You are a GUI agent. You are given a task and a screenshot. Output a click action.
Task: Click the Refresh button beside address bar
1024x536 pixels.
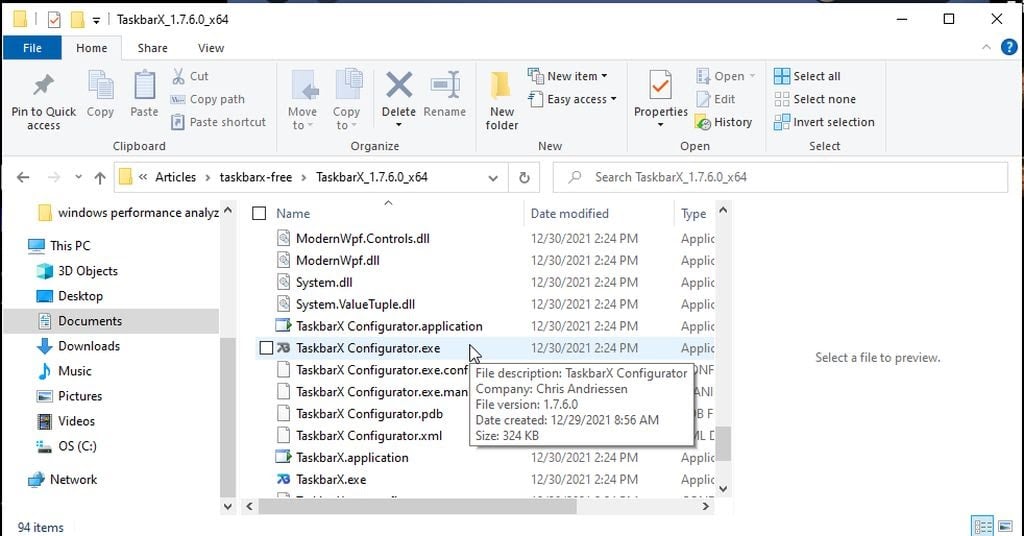coord(524,178)
